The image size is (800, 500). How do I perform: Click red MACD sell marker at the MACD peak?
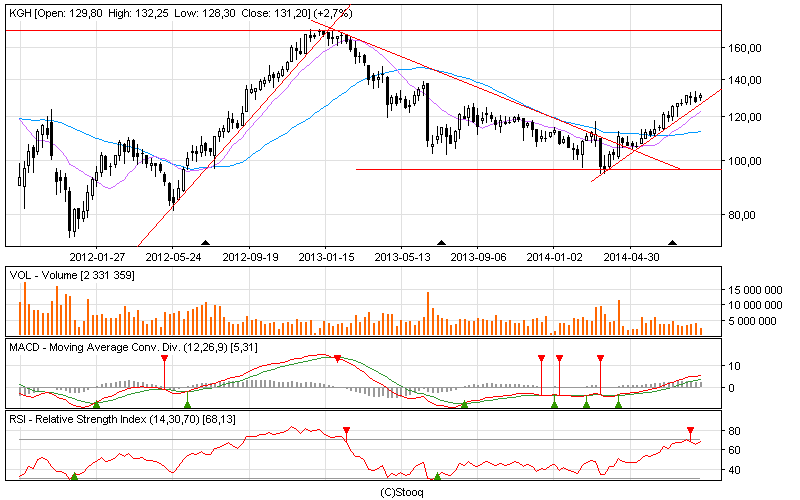tap(337, 359)
